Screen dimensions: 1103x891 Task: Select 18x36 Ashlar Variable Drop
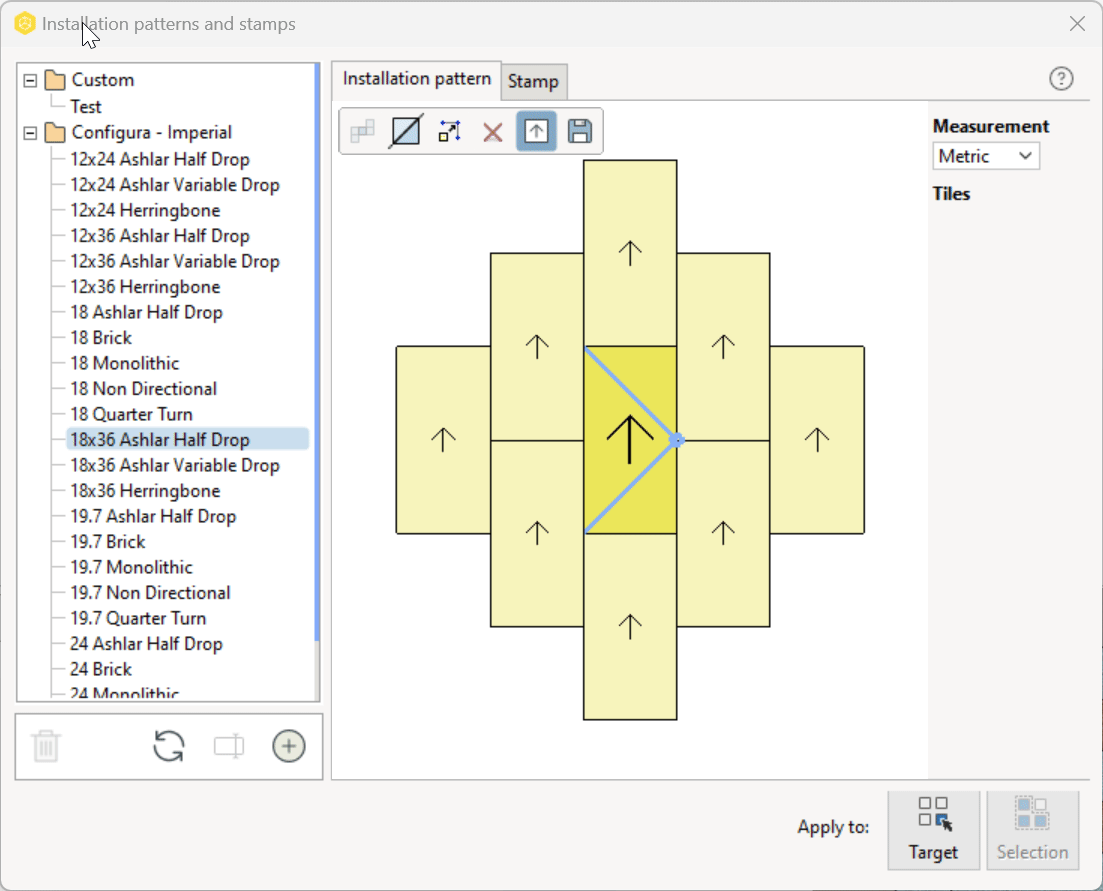pos(174,465)
